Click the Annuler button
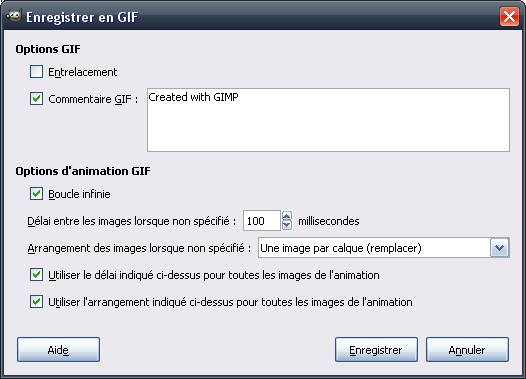This screenshot has width=526, height=379. pyautogui.click(x=467, y=350)
